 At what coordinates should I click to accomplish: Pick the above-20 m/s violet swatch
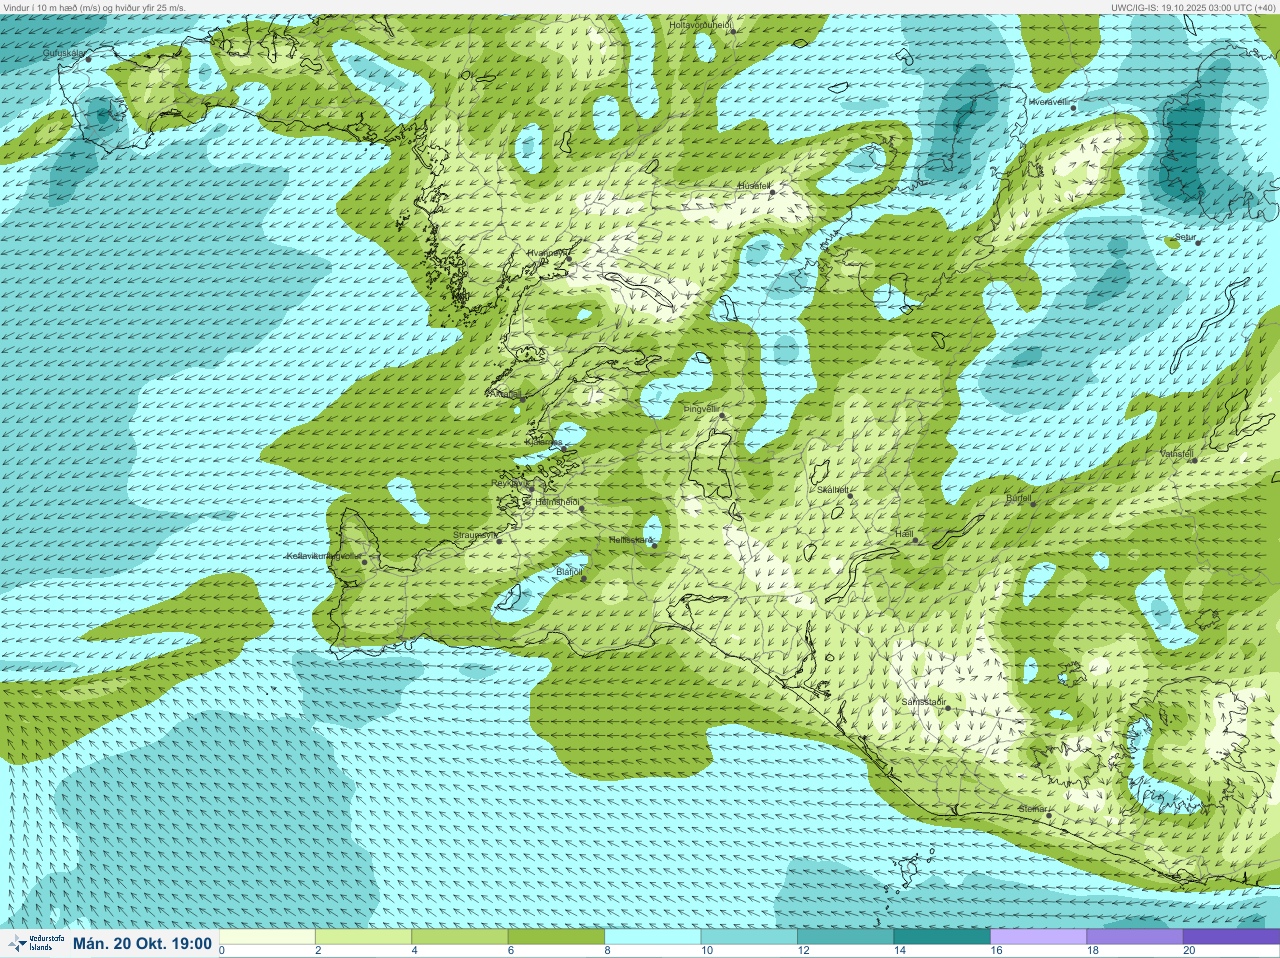(x=1230, y=937)
